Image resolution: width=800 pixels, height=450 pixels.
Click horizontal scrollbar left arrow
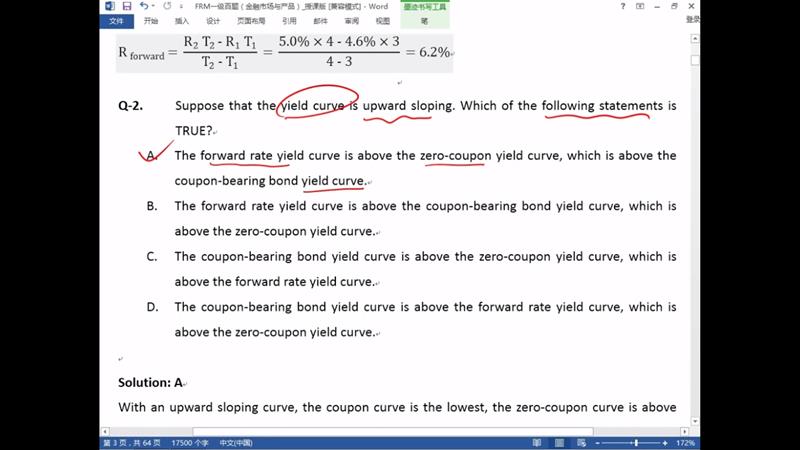pos(105,432)
